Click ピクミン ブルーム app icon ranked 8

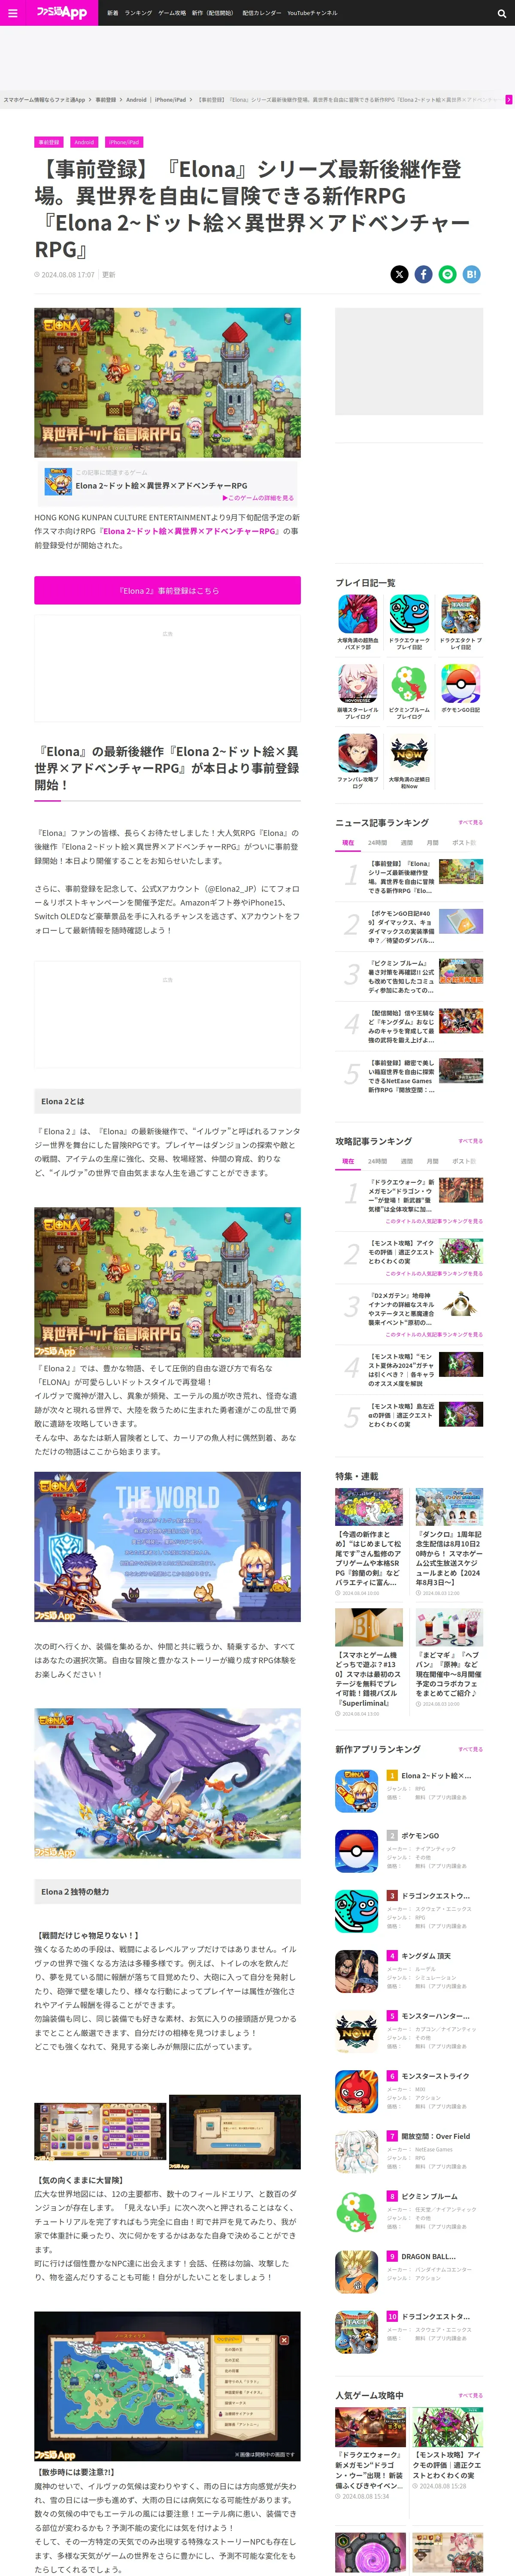356,2211
